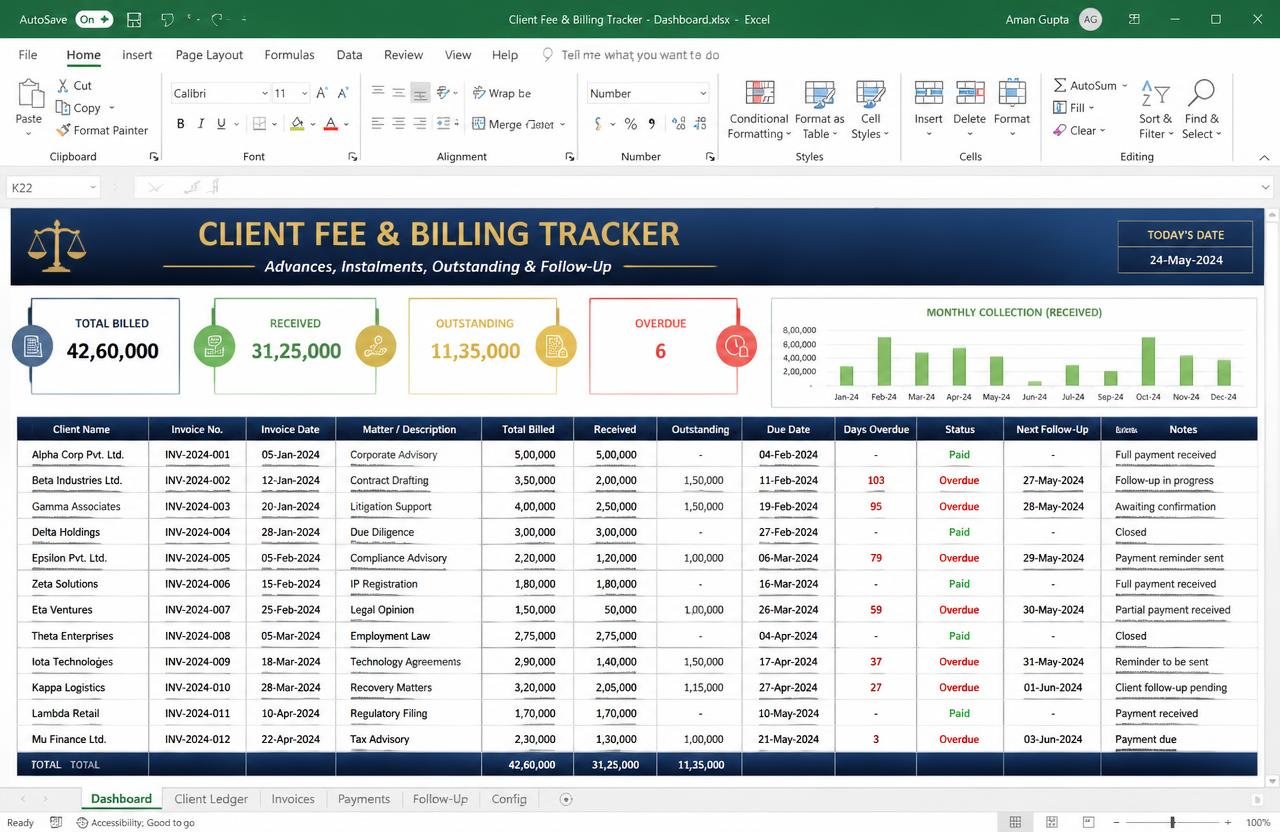This screenshot has width=1280, height=832.
Task: Turn off the AutoSave switch
Action: [95, 19]
